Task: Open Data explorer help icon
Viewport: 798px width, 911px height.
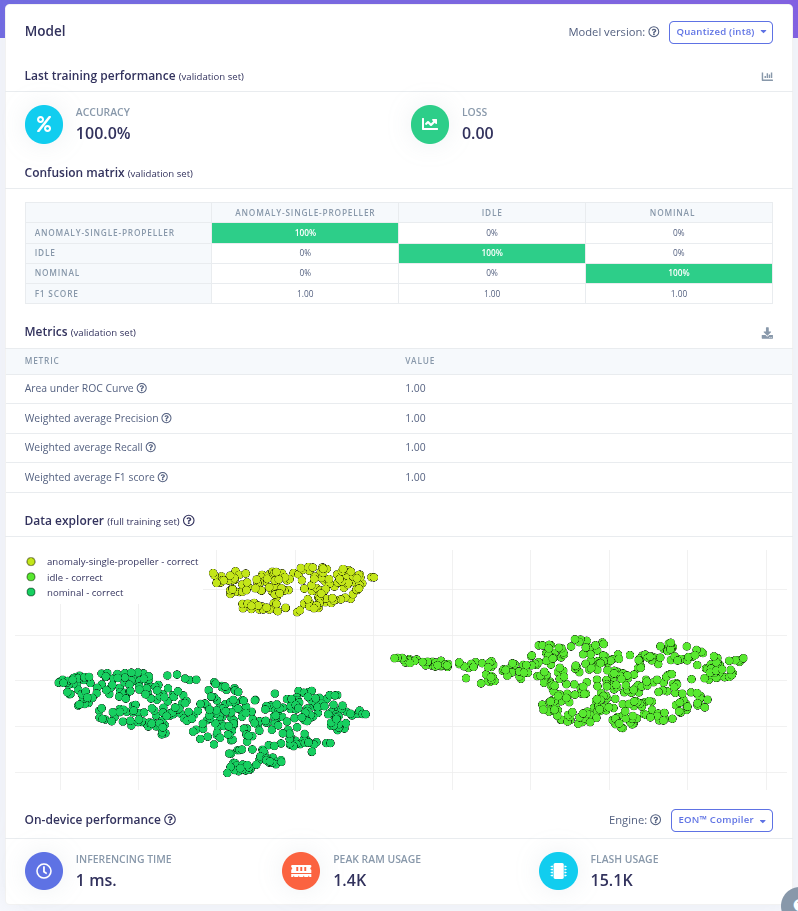Action: click(x=189, y=521)
